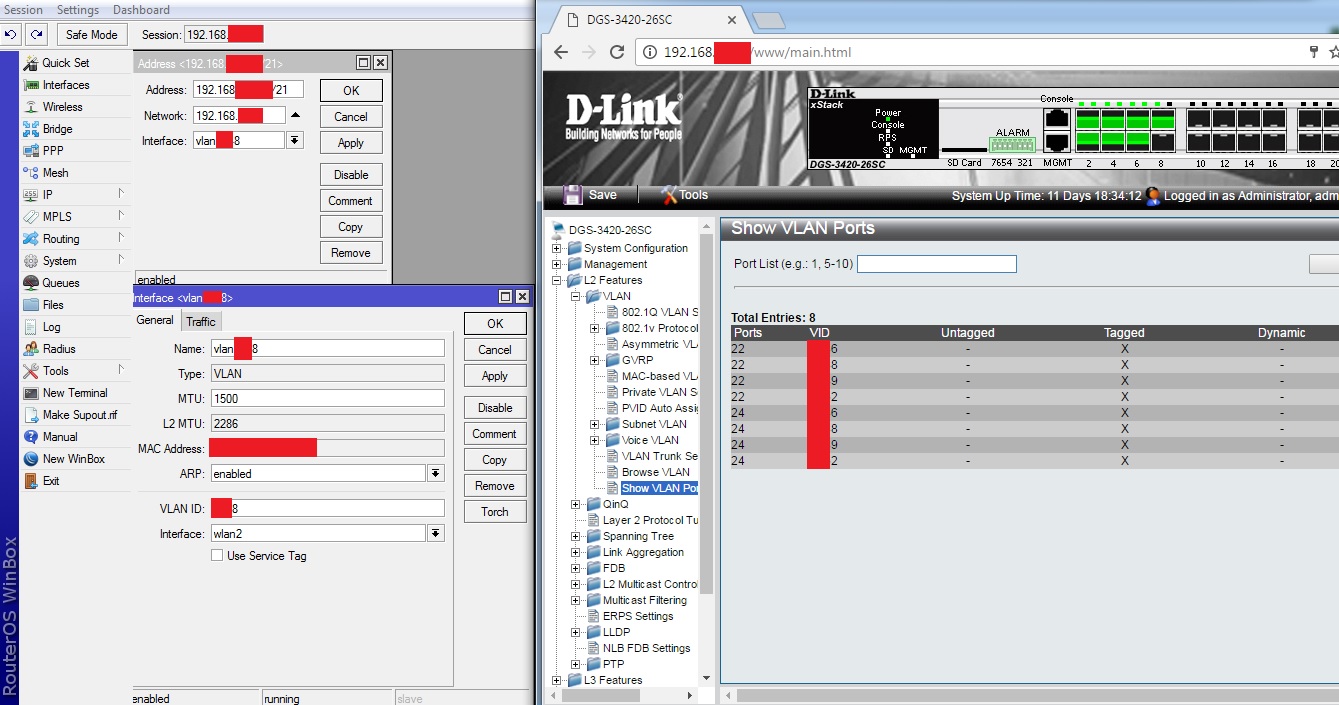Collapse the Network field arrow in Address dialog
Image resolution: width=1339 pixels, height=705 pixels.
[x=295, y=116]
